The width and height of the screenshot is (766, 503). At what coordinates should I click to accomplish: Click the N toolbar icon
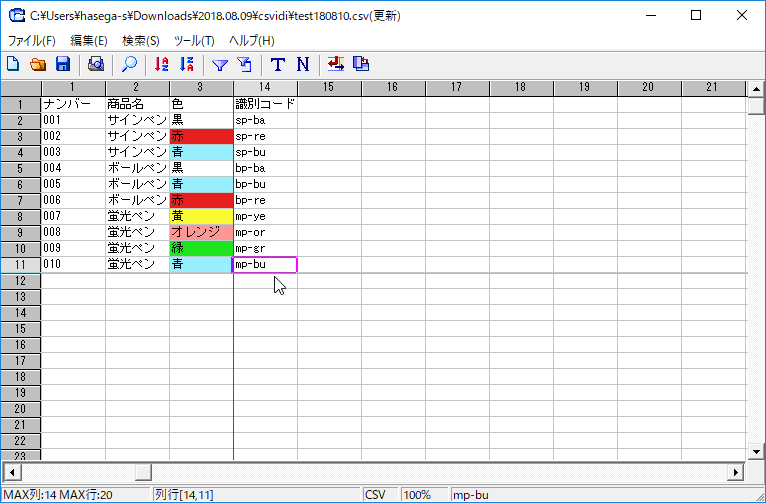click(303, 64)
